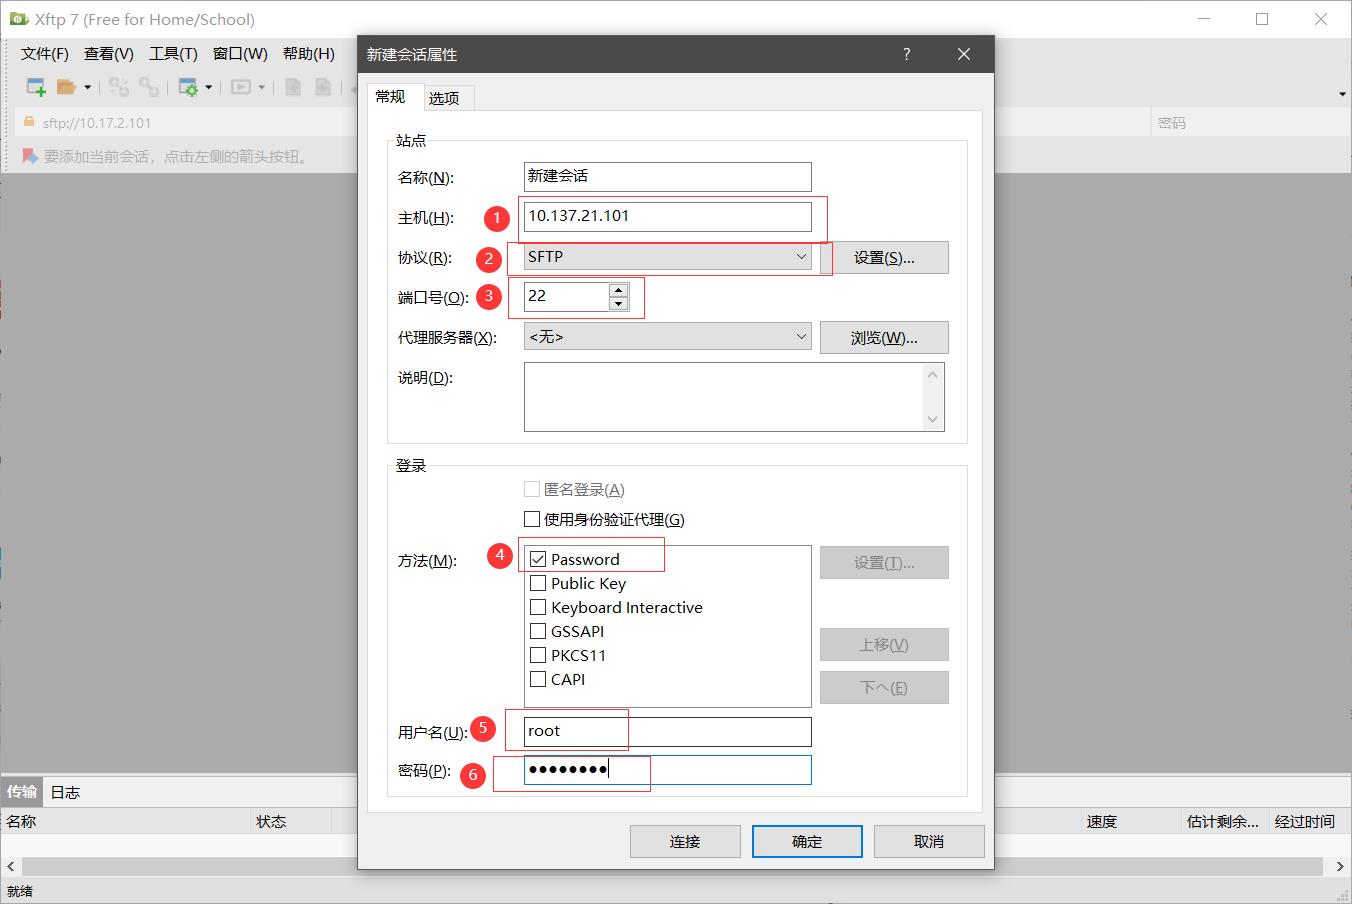Click the 说明 box scroll up arrow
Viewport: 1352px width, 904px height.
(x=932, y=374)
